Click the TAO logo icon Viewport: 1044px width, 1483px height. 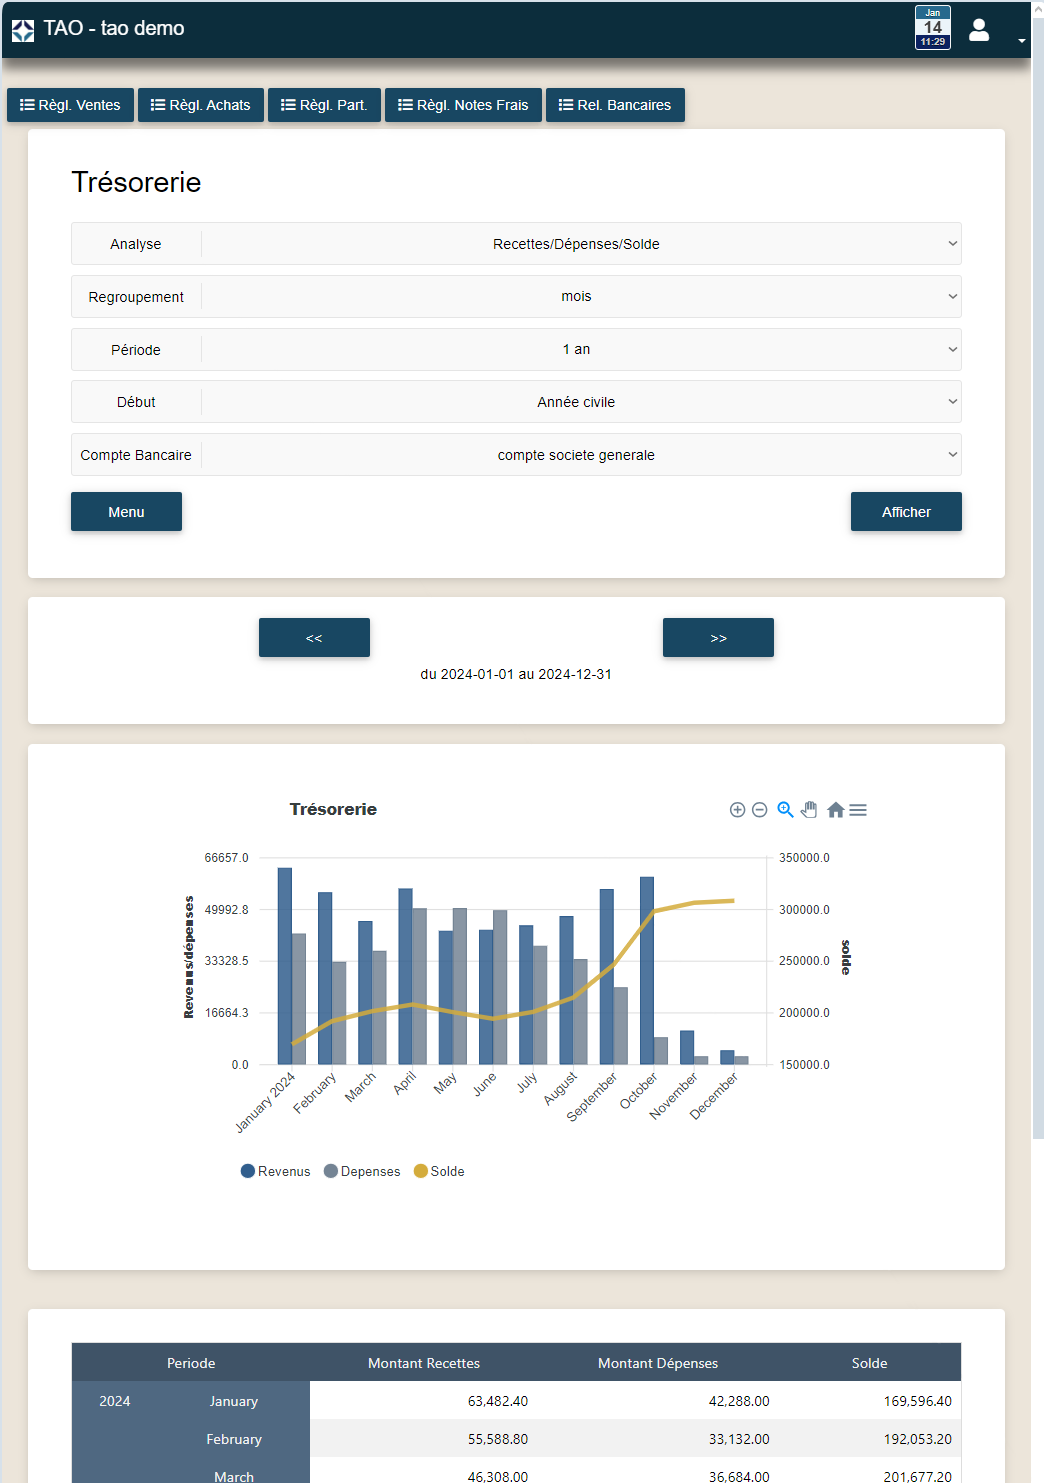[x=23, y=30]
